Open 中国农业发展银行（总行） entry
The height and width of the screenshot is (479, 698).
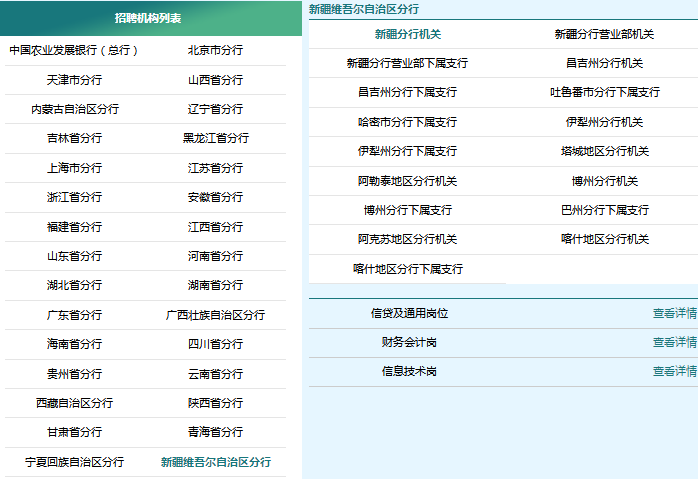tap(74, 50)
